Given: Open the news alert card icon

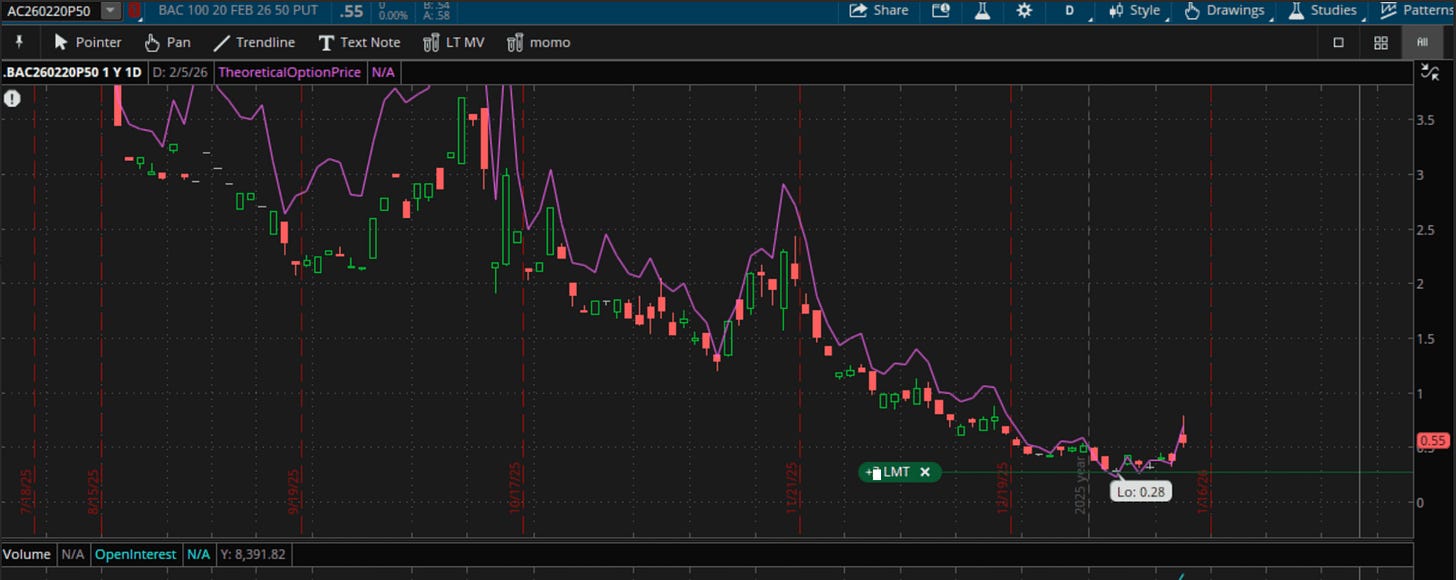Looking at the screenshot, I should click(940, 10).
